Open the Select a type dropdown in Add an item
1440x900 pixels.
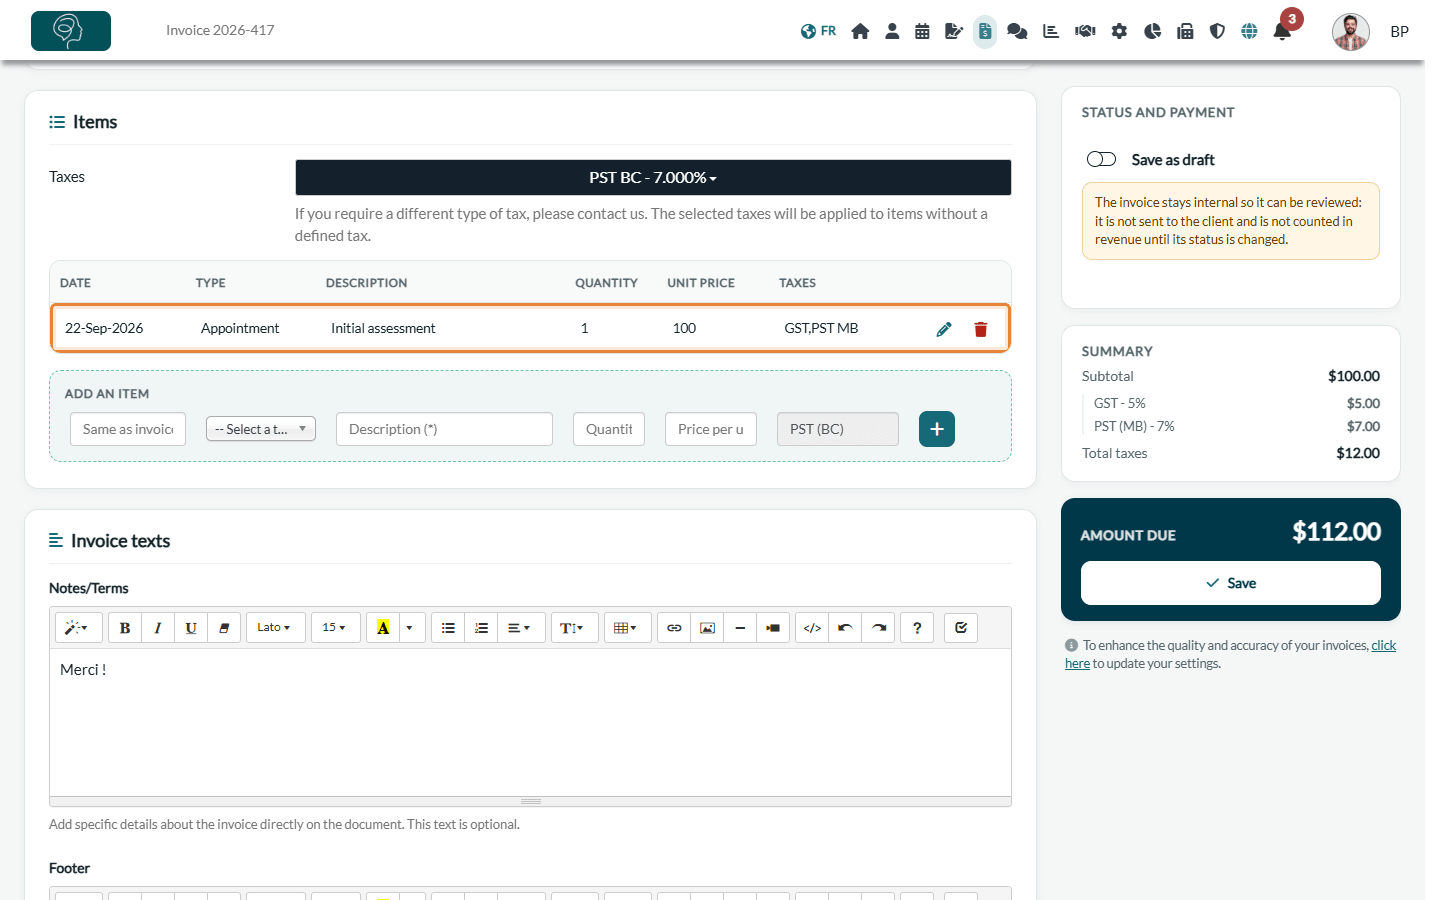click(261, 429)
